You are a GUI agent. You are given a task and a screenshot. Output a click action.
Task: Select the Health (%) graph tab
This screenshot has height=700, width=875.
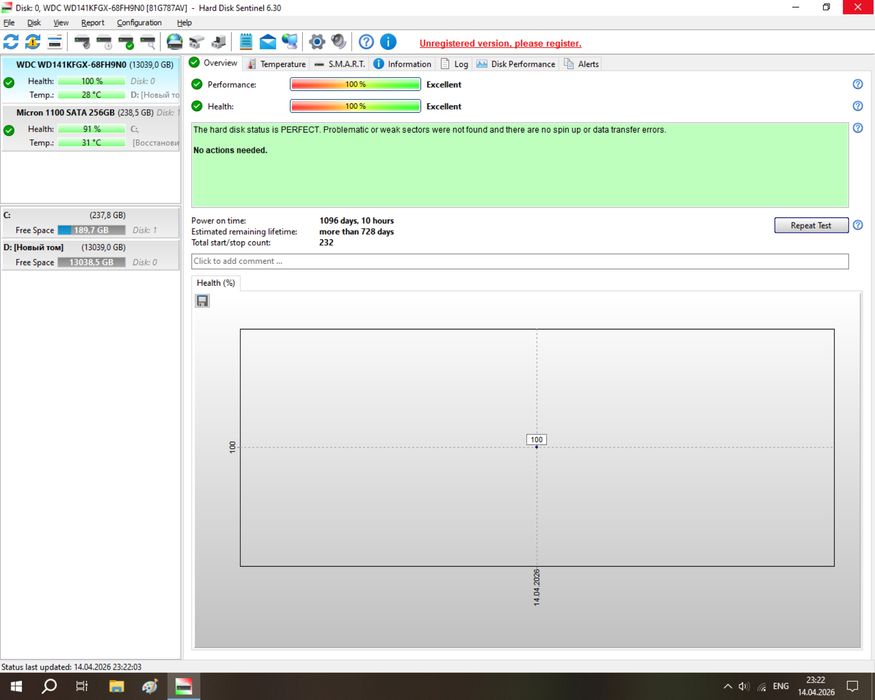[x=215, y=283]
